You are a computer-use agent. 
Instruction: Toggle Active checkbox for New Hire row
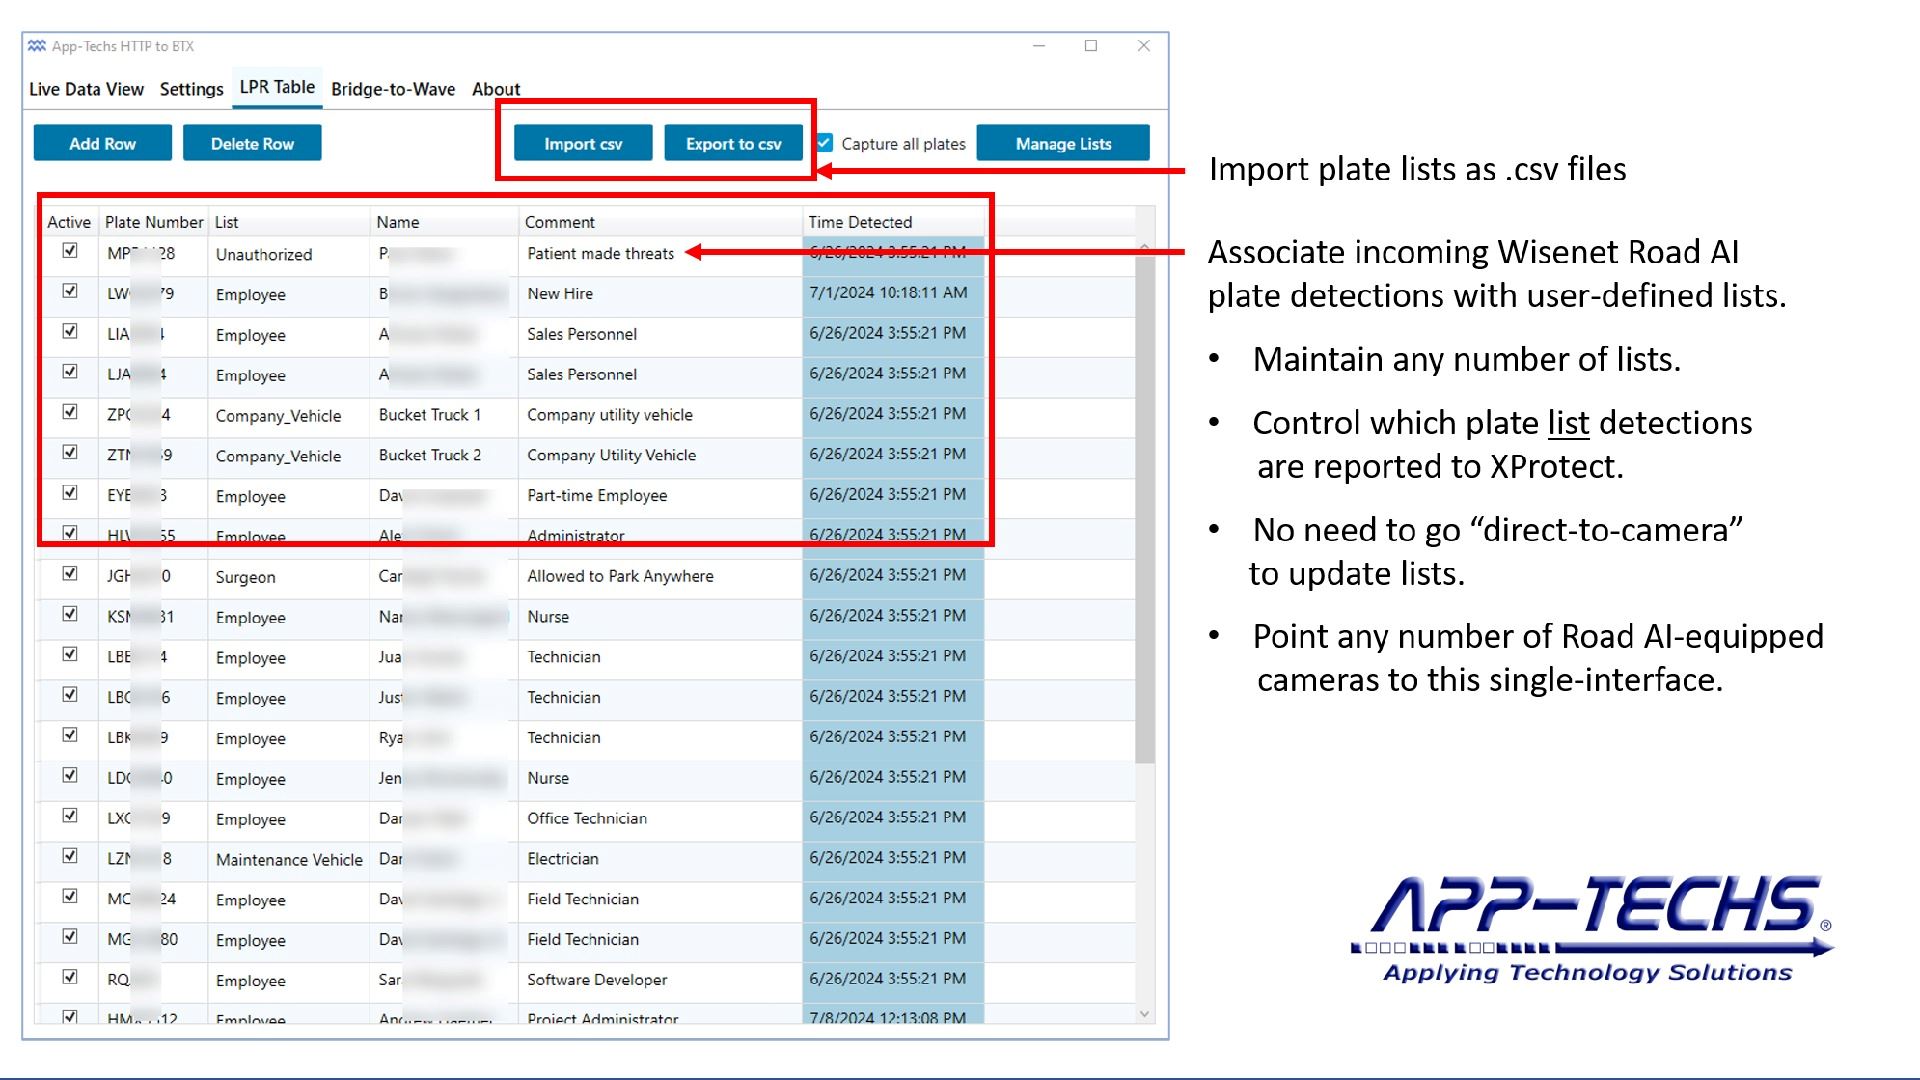[70, 291]
